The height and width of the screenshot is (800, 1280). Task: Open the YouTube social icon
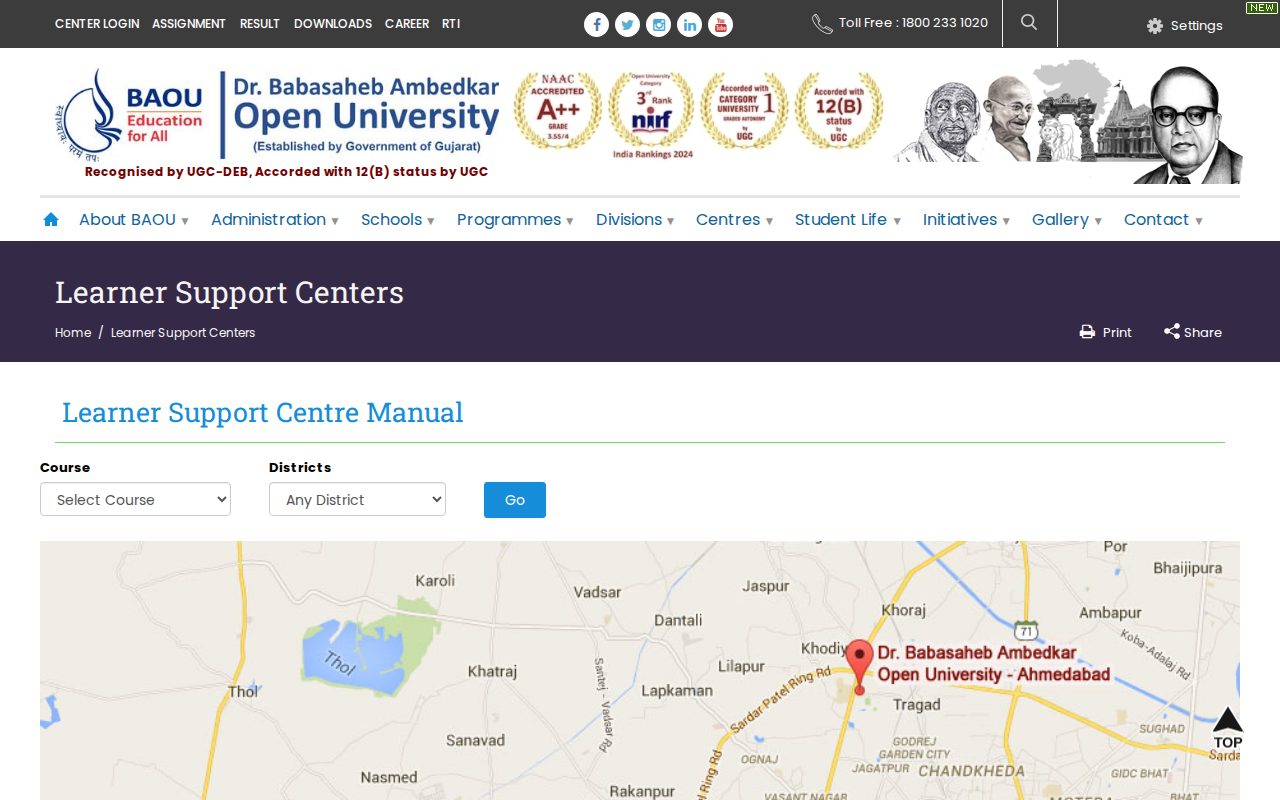(x=720, y=25)
